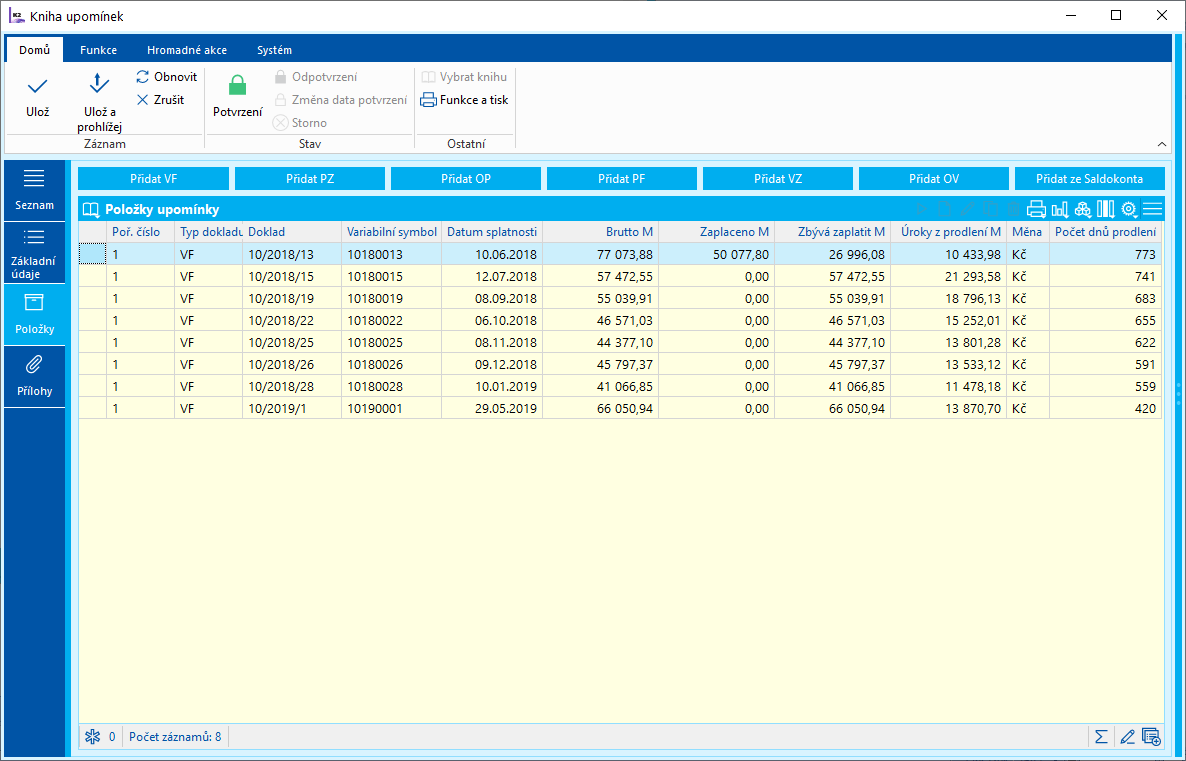
Task: Click the snowflake filter icon in status bar
Action: (x=92, y=737)
